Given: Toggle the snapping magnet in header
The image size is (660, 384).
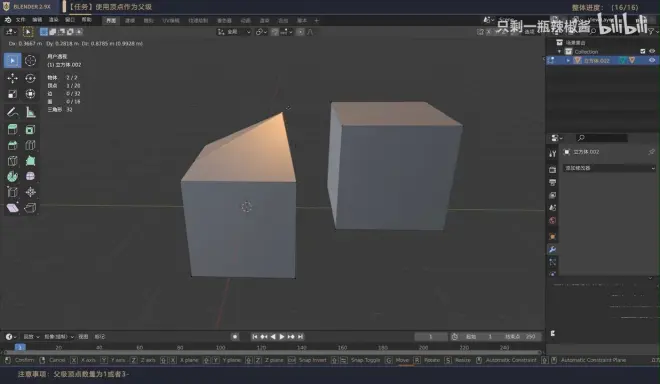Looking at the screenshot, I should pos(275,32).
